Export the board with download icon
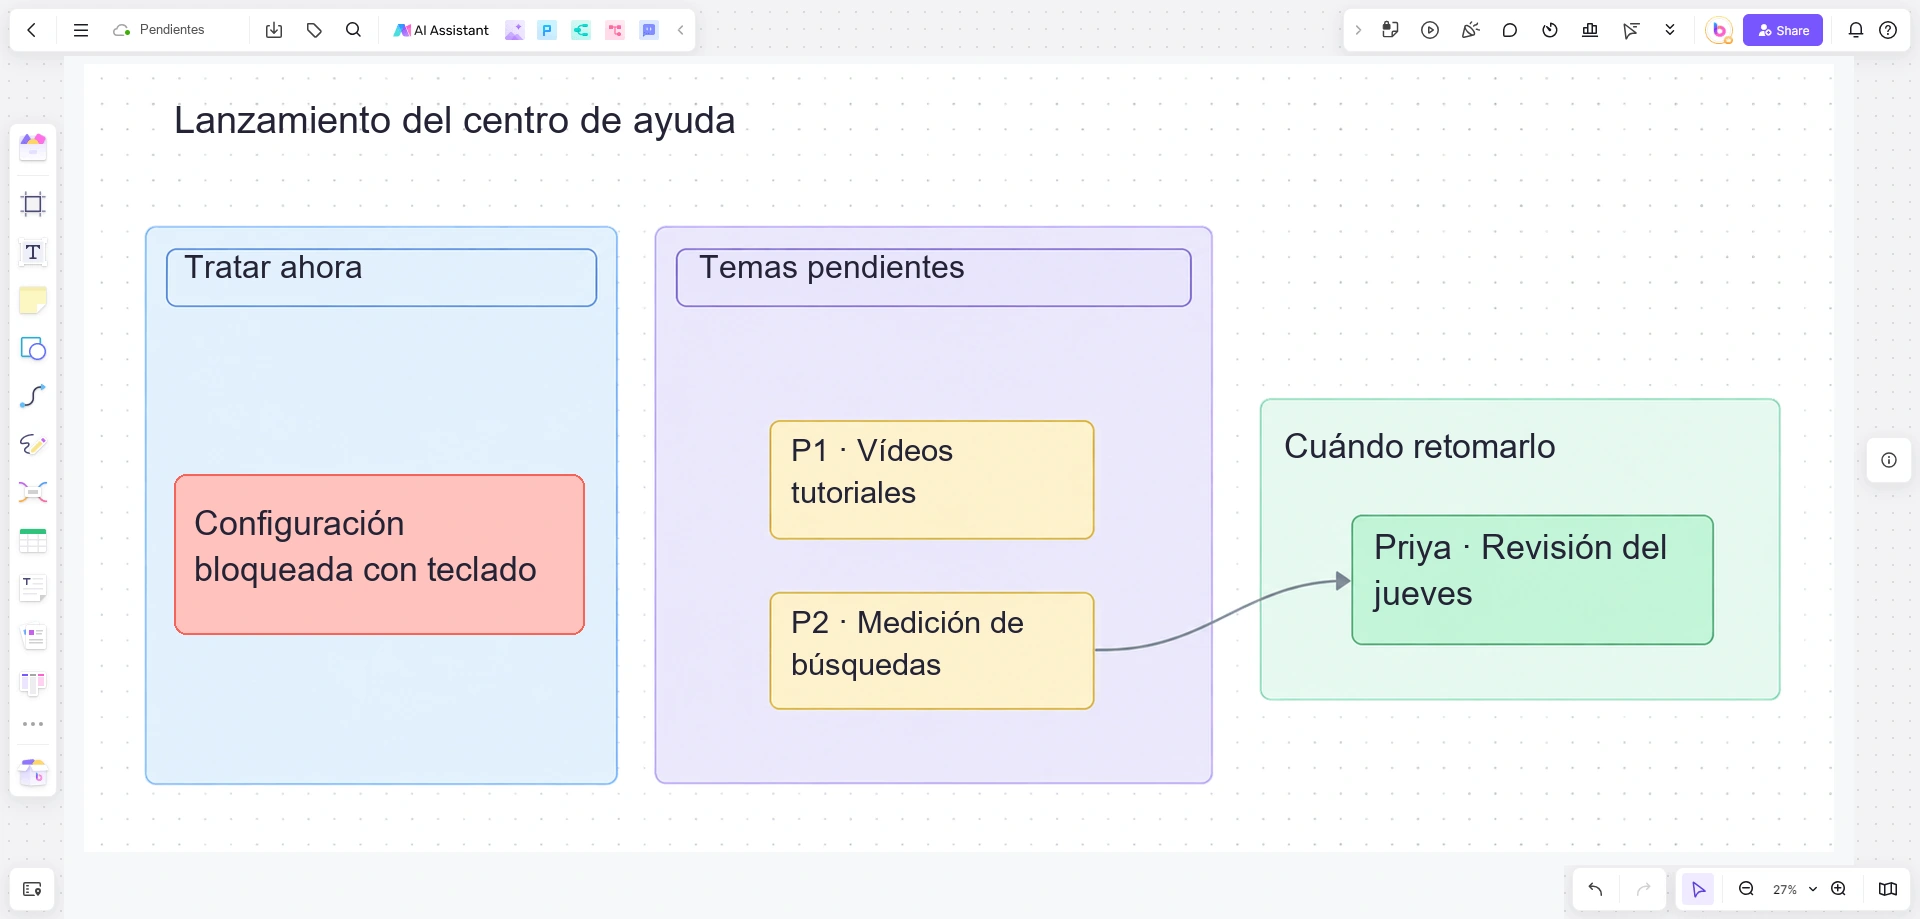This screenshot has height=919, width=1920. click(274, 30)
